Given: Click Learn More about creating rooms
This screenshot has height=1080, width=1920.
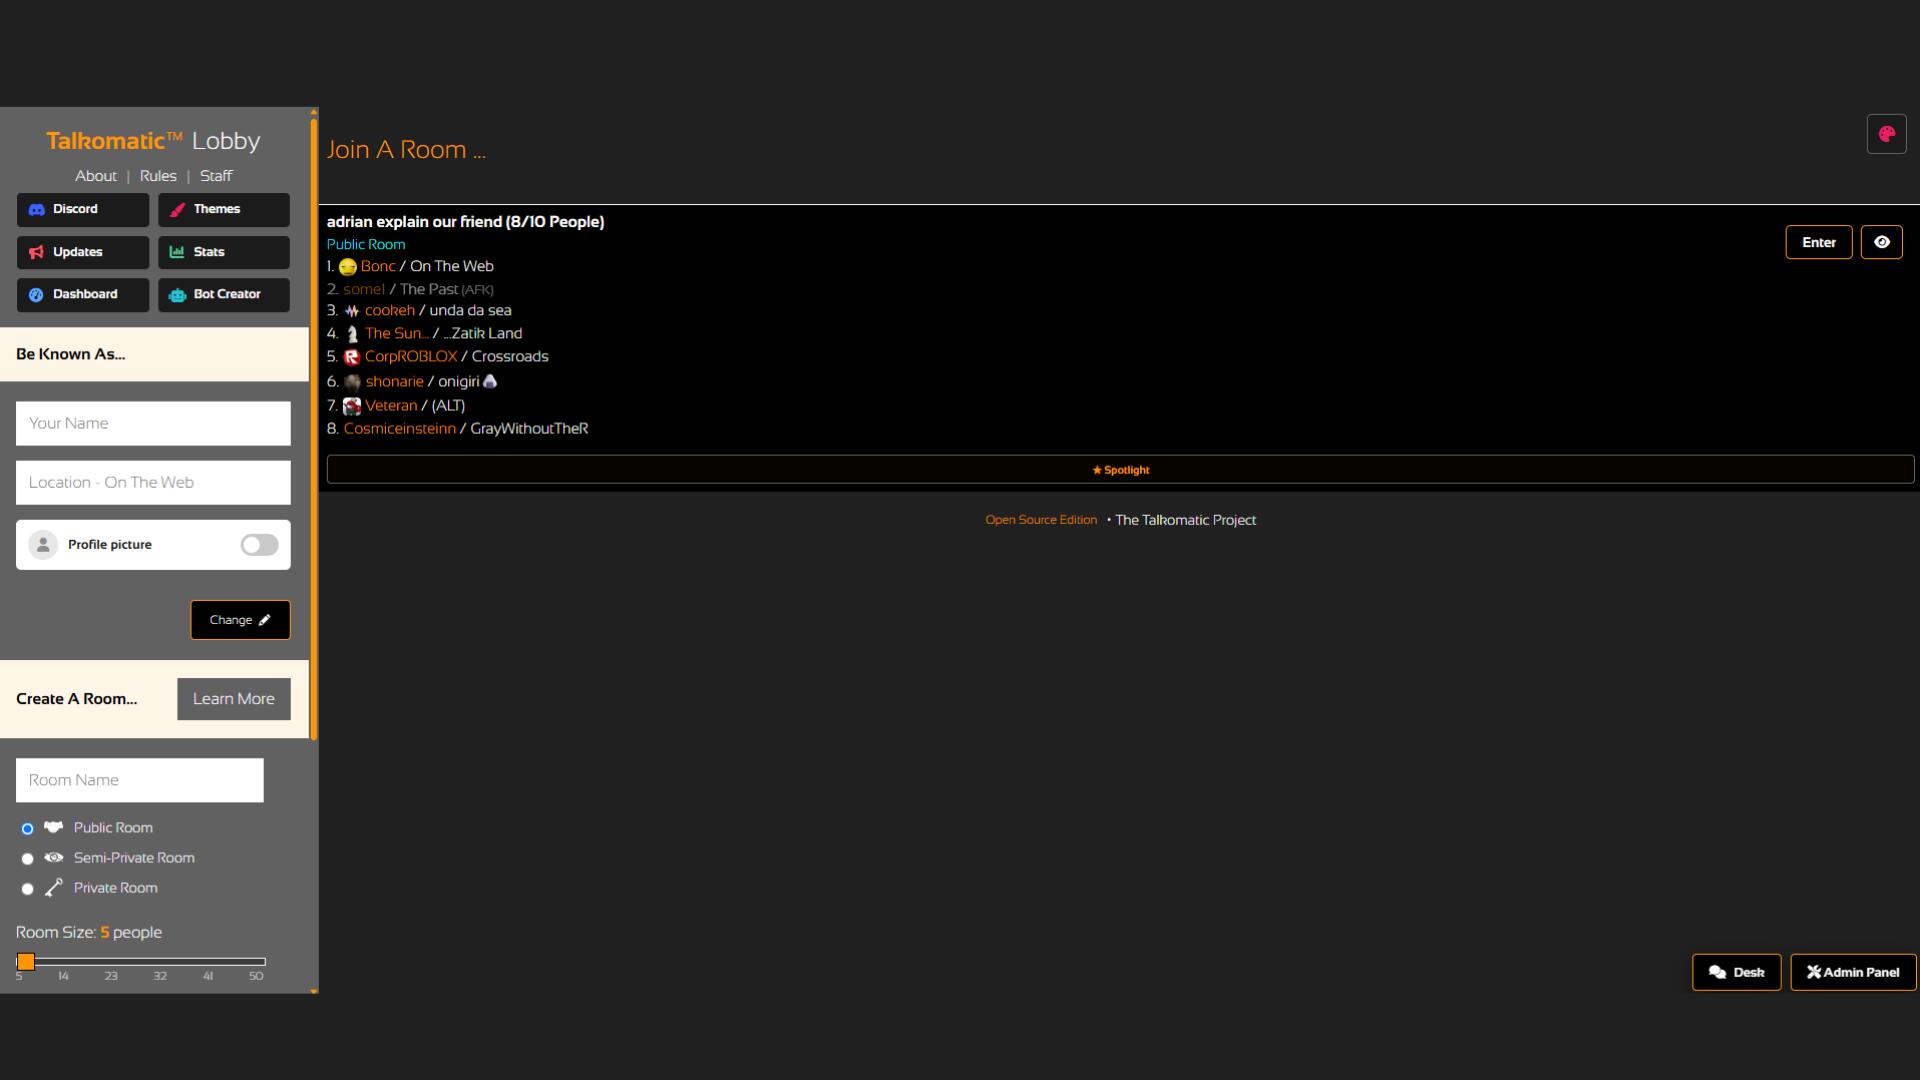Looking at the screenshot, I should pyautogui.click(x=234, y=699).
